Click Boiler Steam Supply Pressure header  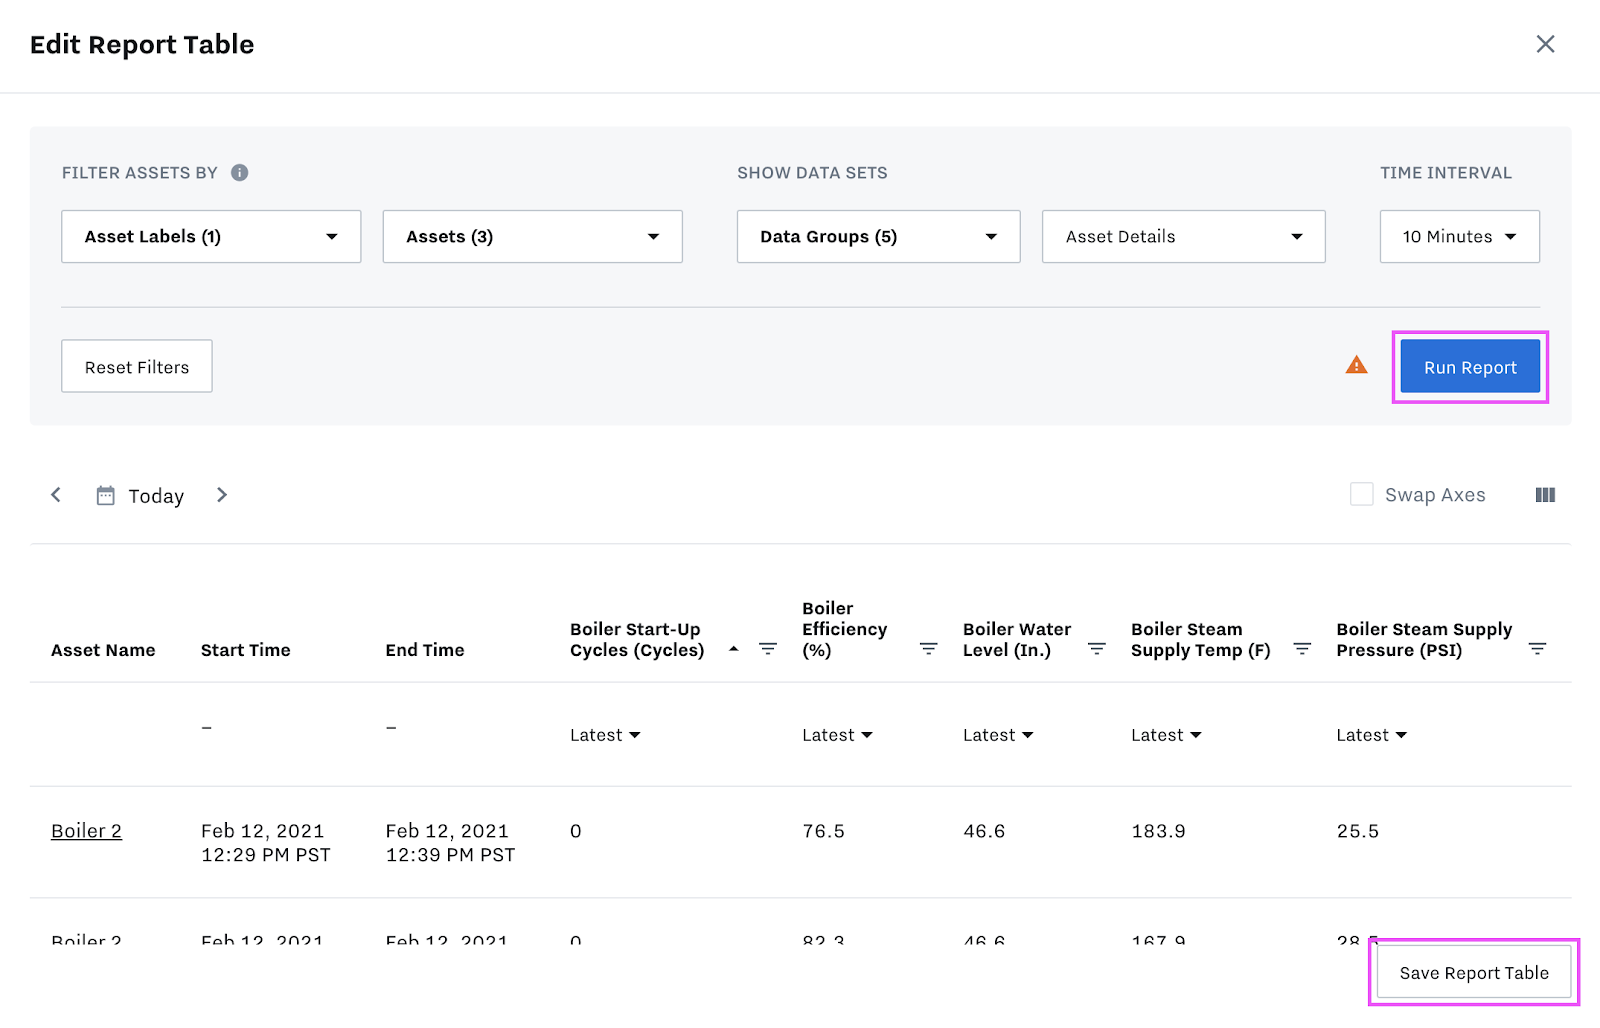click(1424, 640)
